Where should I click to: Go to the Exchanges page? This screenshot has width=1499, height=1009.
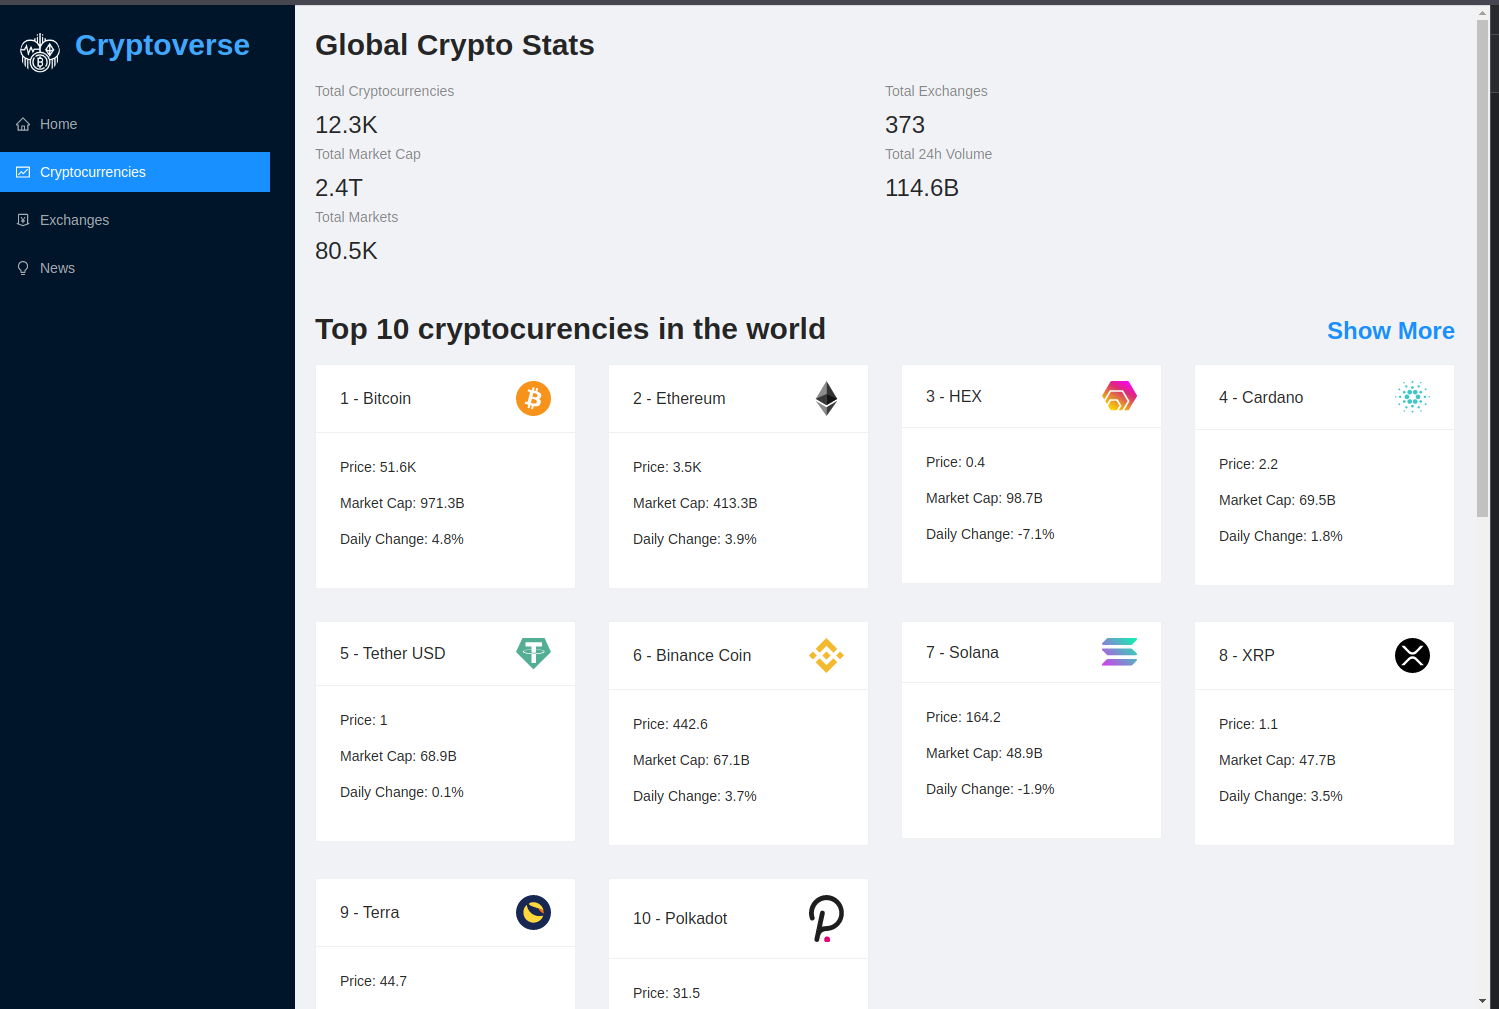point(135,220)
